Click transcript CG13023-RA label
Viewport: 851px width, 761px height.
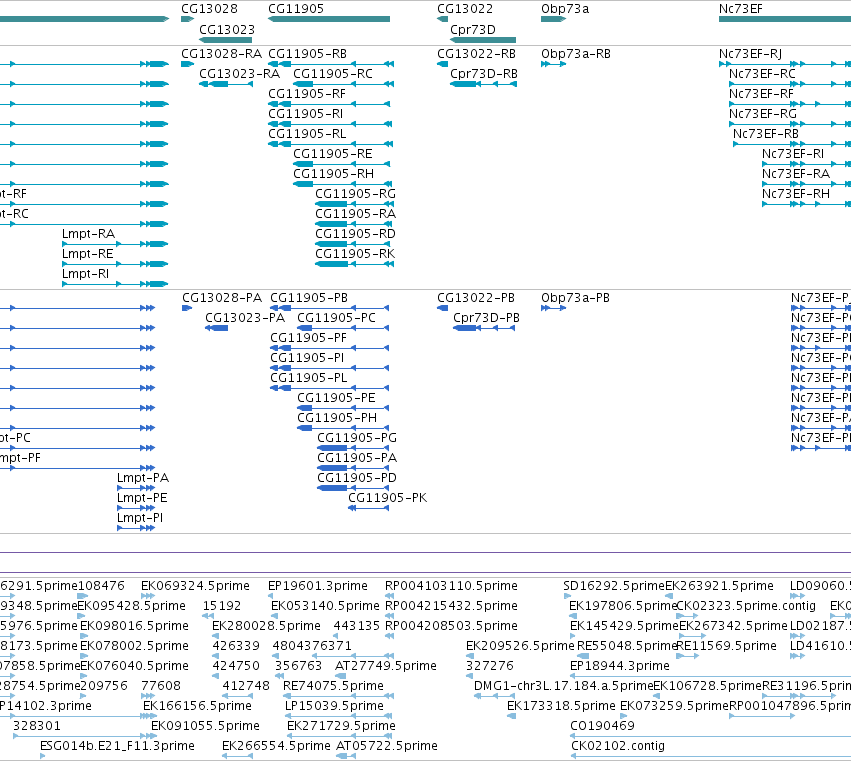coord(239,74)
